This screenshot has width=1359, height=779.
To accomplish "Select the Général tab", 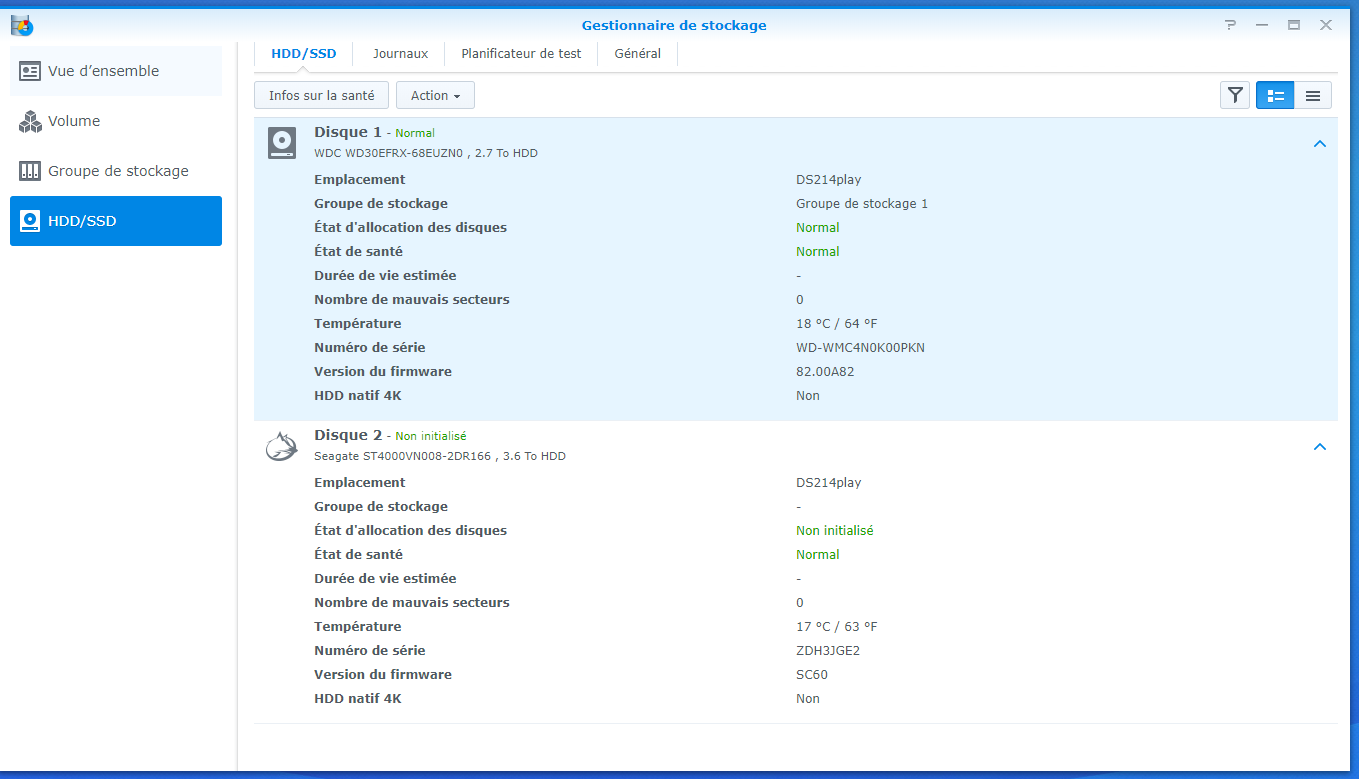I will [x=637, y=54].
